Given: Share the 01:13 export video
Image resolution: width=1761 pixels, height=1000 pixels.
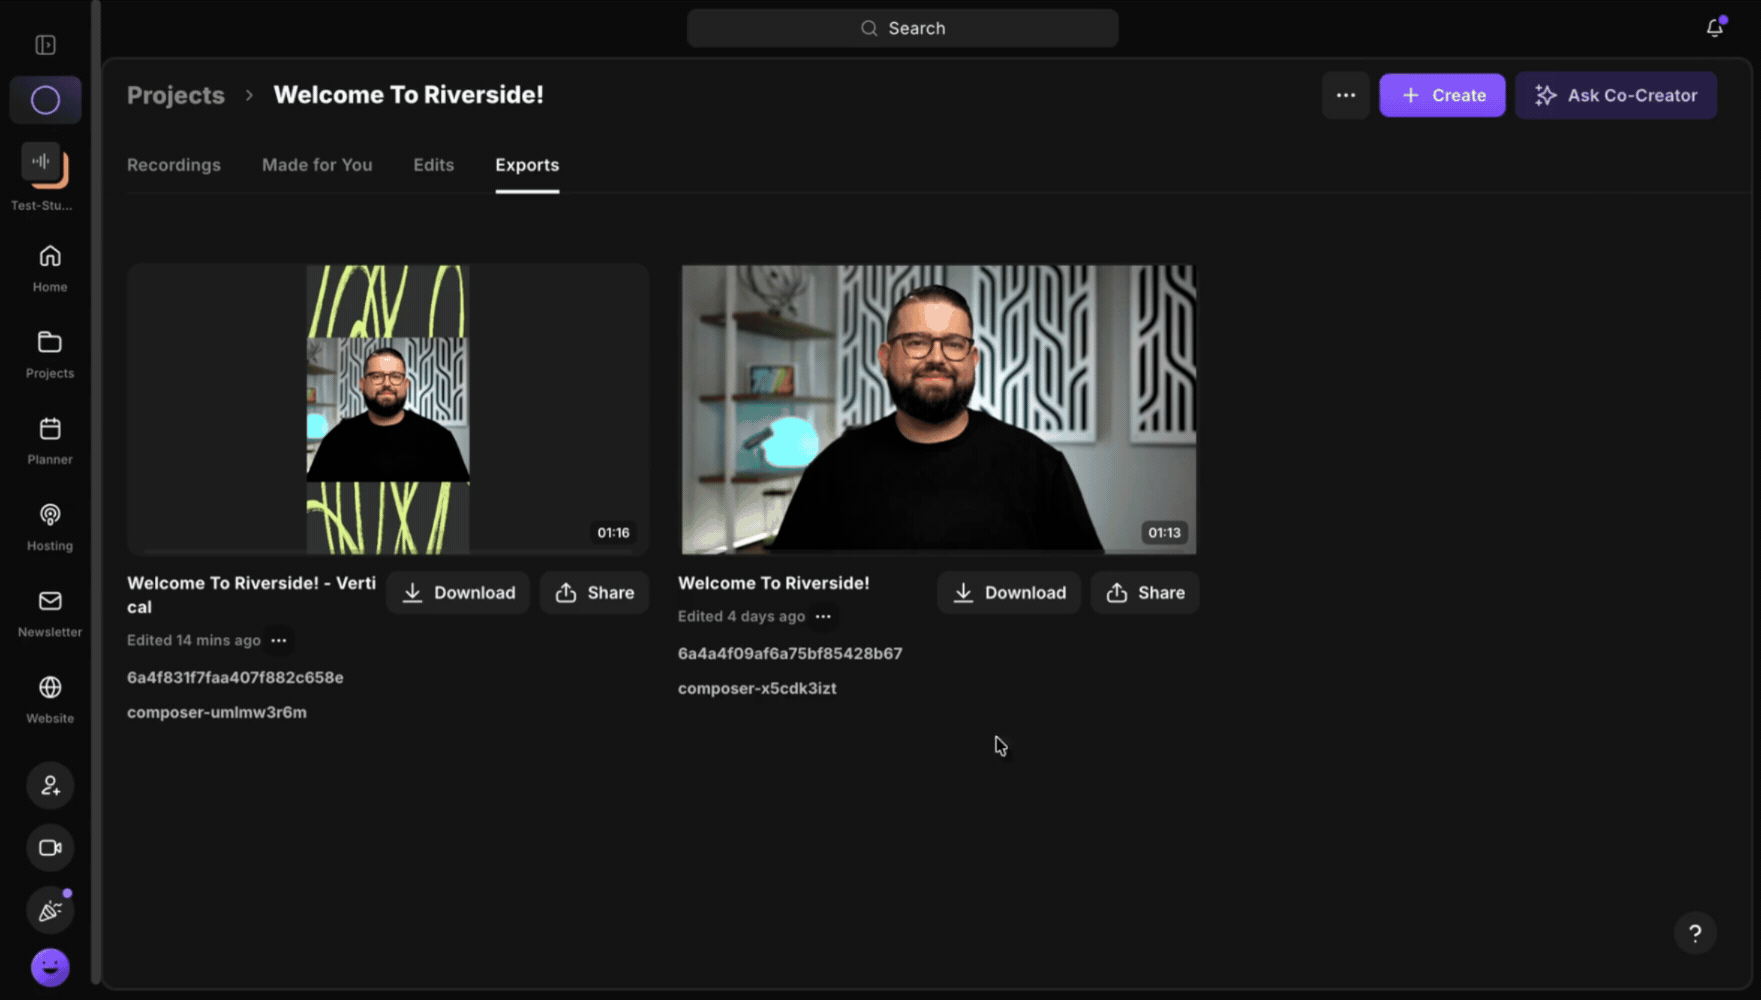Looking at the screenshot, I should pyautogui.click(x=1146, y=593).
